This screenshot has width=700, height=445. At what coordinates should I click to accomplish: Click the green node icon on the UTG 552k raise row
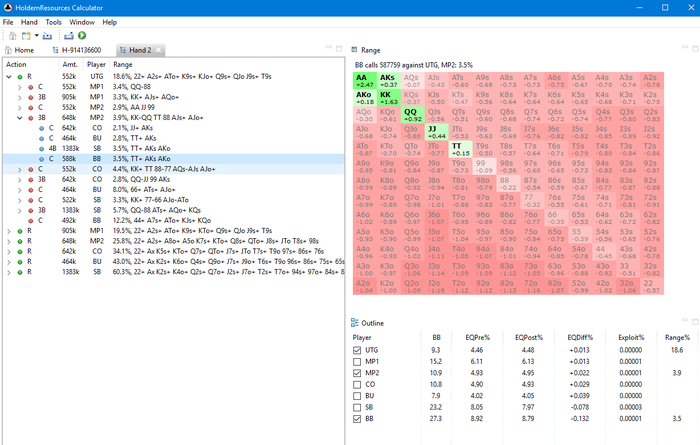20,77
